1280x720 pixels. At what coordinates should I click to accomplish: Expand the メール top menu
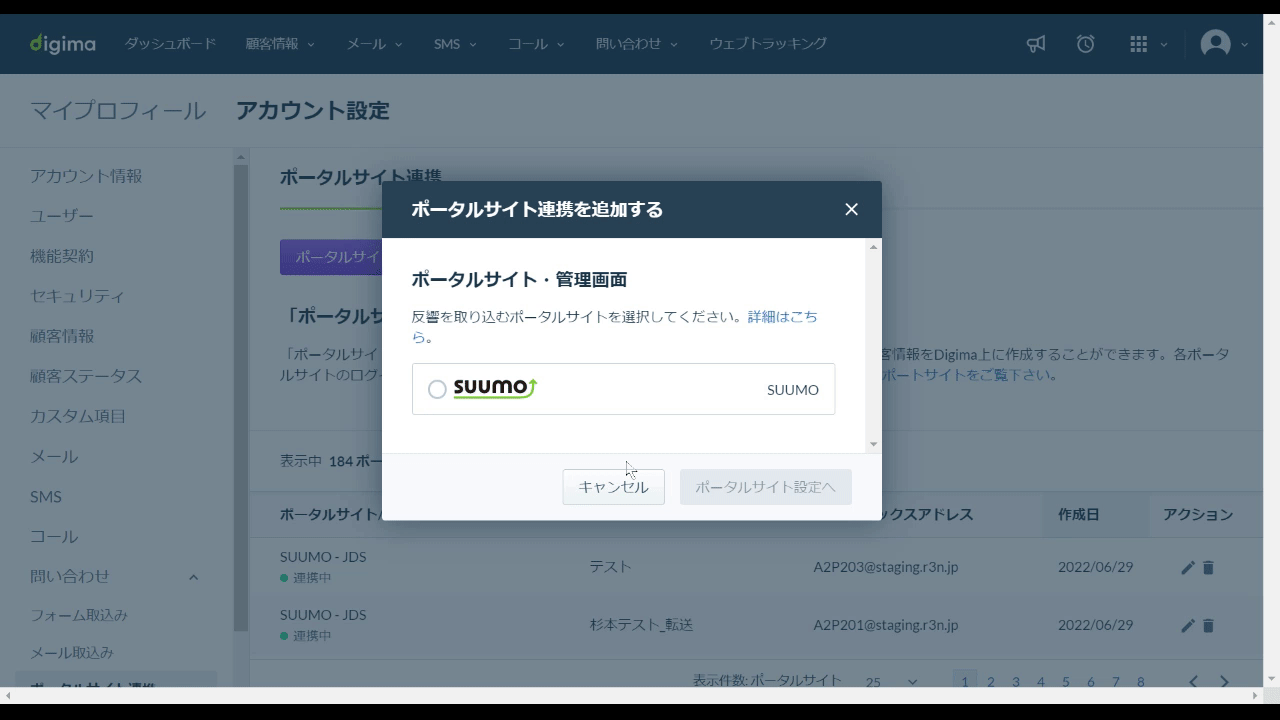(x=374, y=44)
